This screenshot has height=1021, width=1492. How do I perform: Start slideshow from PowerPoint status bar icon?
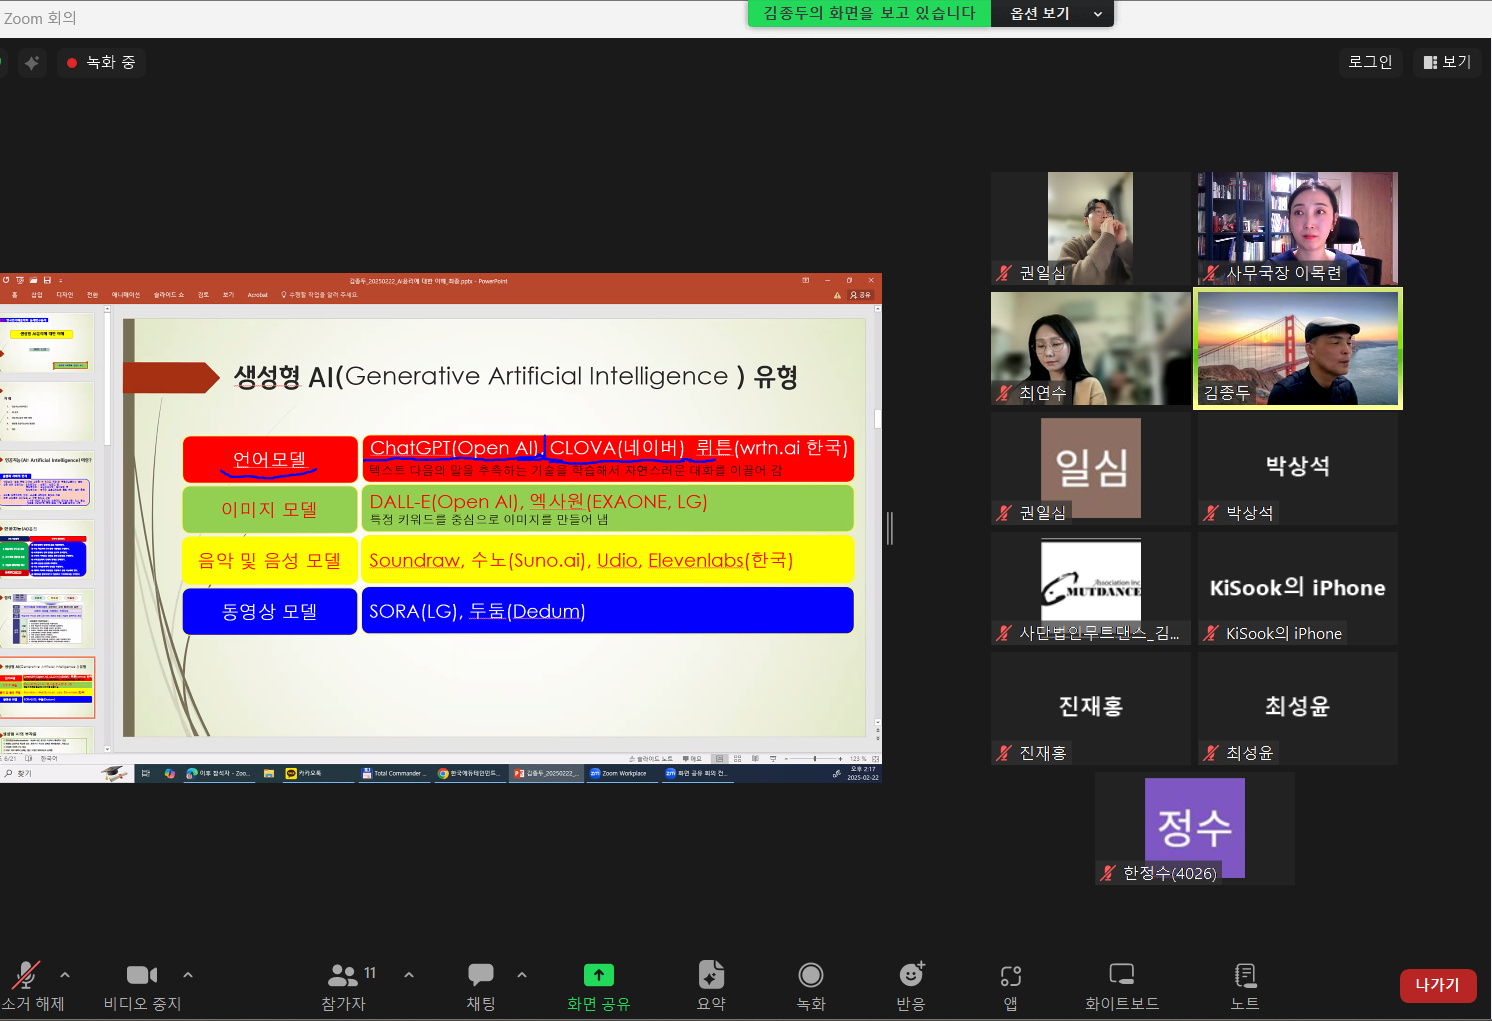773,759
